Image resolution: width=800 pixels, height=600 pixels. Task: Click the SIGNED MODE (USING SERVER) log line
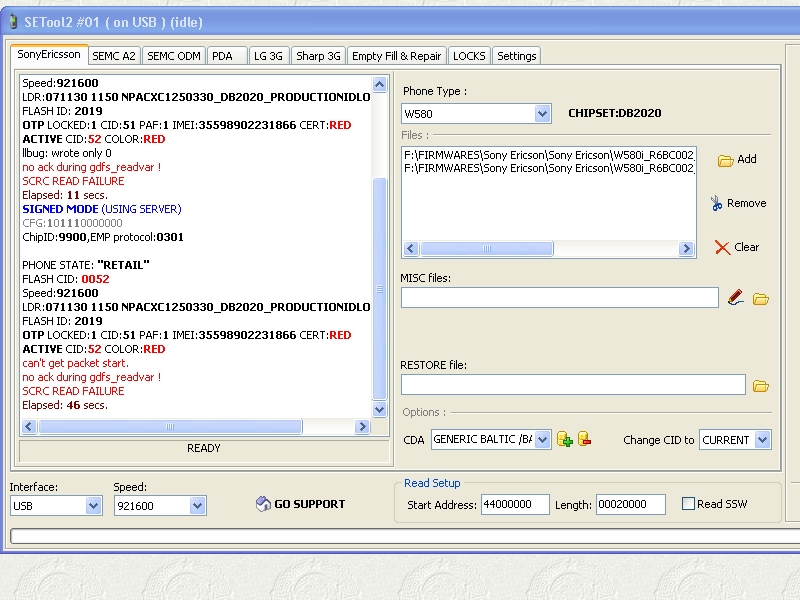[x=102, y=209]
